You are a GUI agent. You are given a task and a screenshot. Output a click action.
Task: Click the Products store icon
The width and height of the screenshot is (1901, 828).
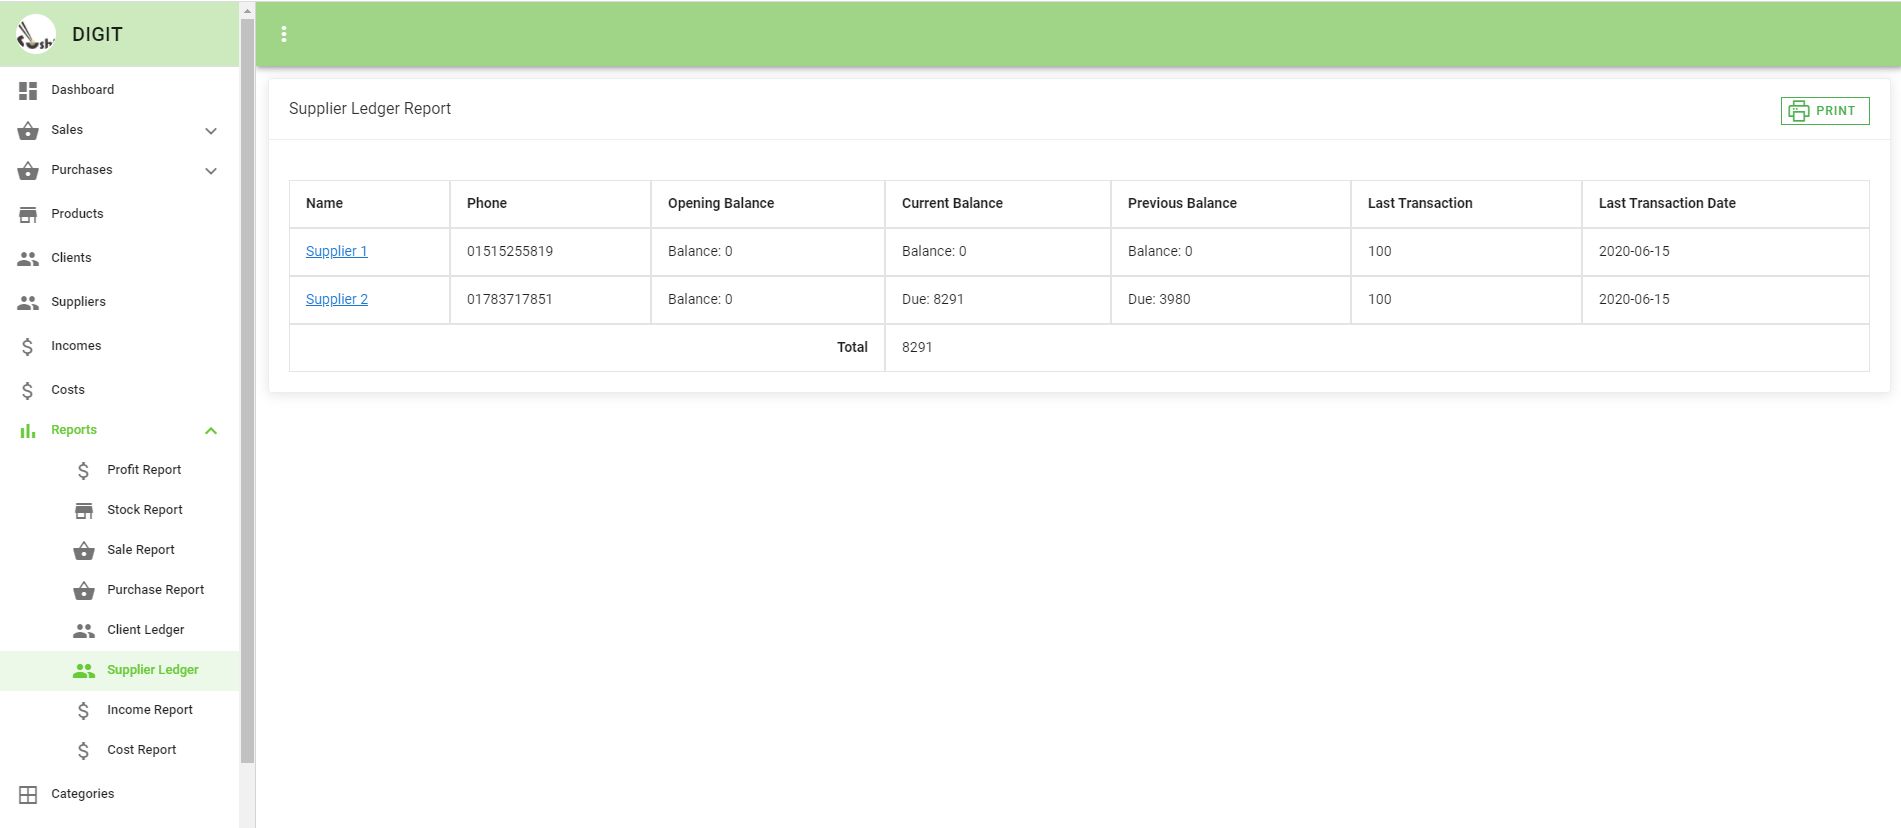pos(28,214)
